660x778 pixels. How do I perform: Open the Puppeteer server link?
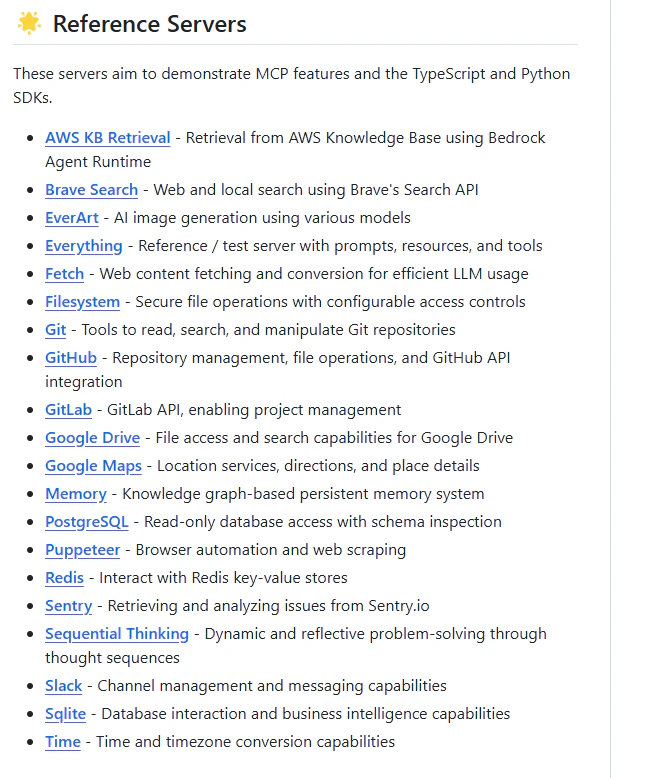pyautogui.click(x=82, y=550)
